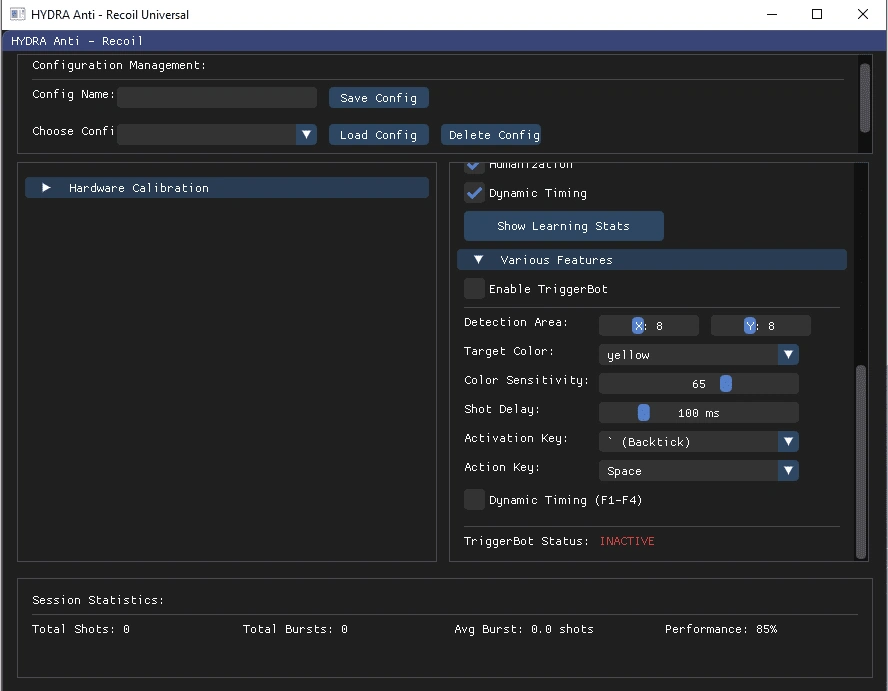Enable the TriggerBot checkbox
Image resolution: width=888 pixels, height=691 pixels.
474,288
